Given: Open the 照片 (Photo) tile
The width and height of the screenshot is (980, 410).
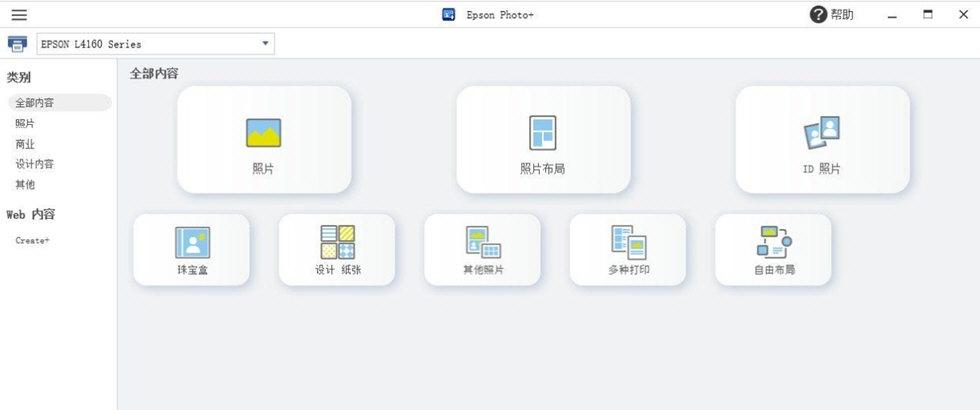Looking at the screenshot, I should coord(264,139).
